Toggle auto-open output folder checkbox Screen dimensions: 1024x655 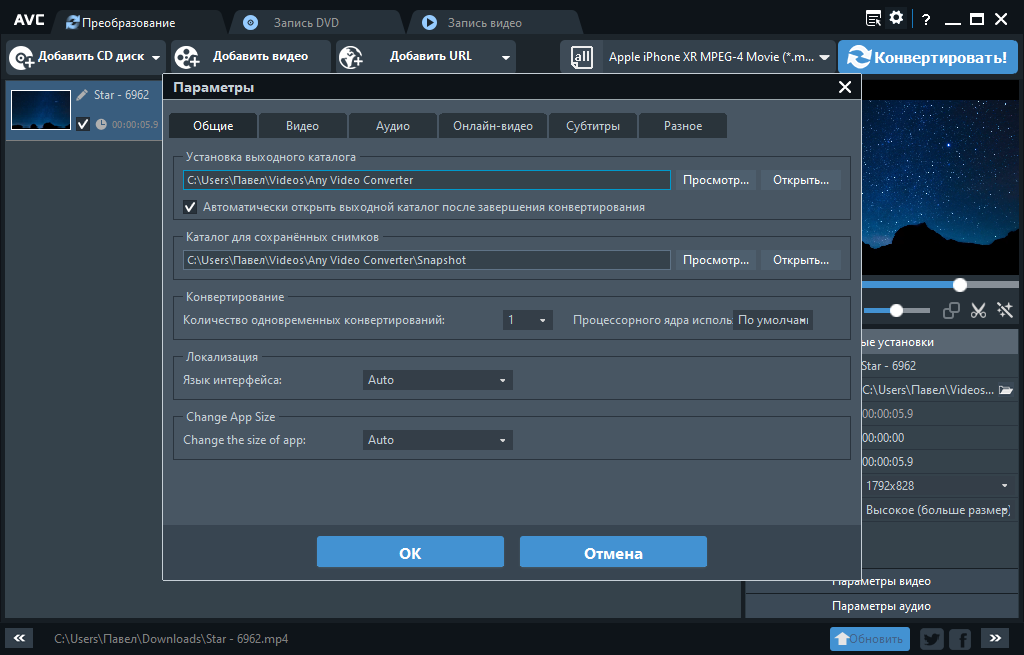pos(190,207)
